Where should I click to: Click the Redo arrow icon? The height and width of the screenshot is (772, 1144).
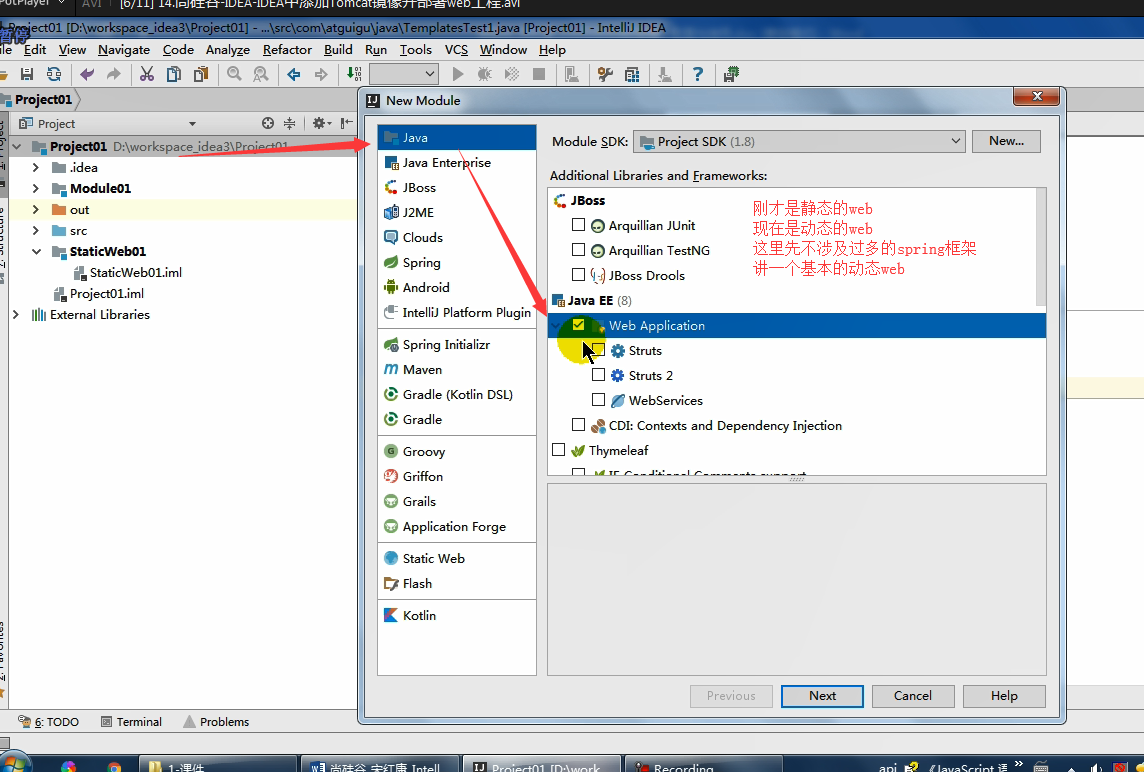coord(113,74)
